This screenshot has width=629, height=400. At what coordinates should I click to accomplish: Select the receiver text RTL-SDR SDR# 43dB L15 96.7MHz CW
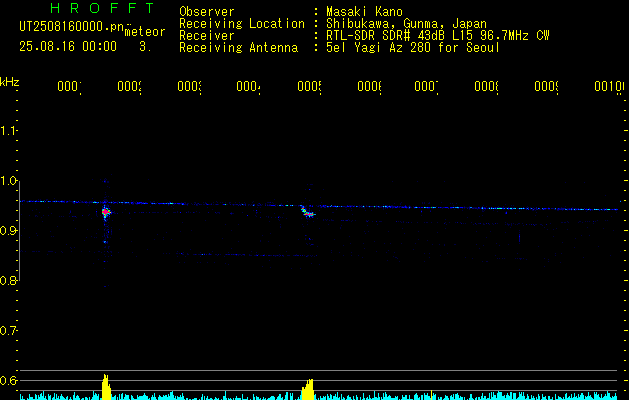(438, 36)
